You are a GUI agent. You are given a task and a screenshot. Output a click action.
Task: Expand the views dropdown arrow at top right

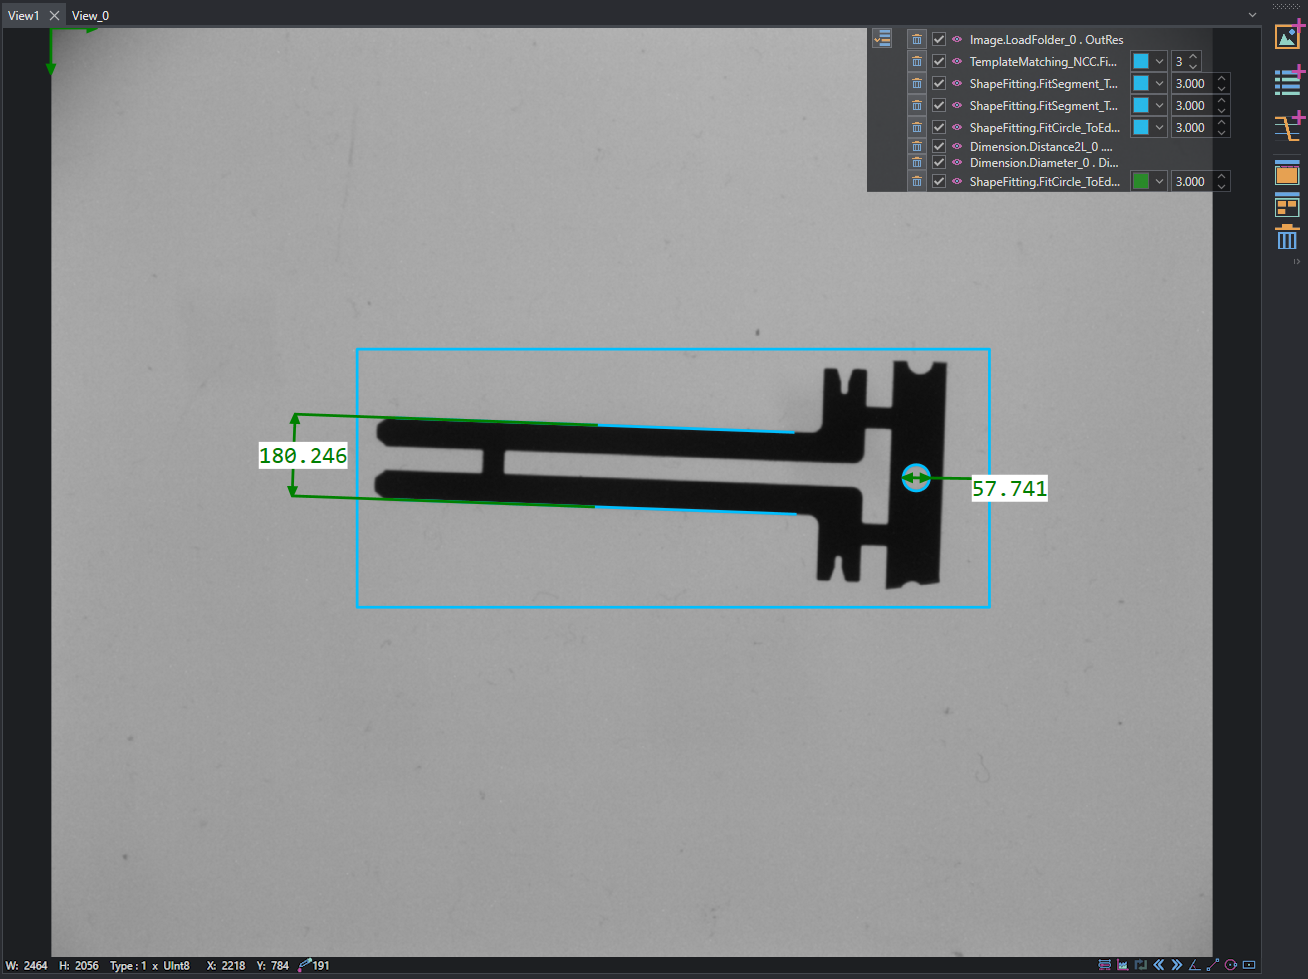click(x=1252, y=15)
